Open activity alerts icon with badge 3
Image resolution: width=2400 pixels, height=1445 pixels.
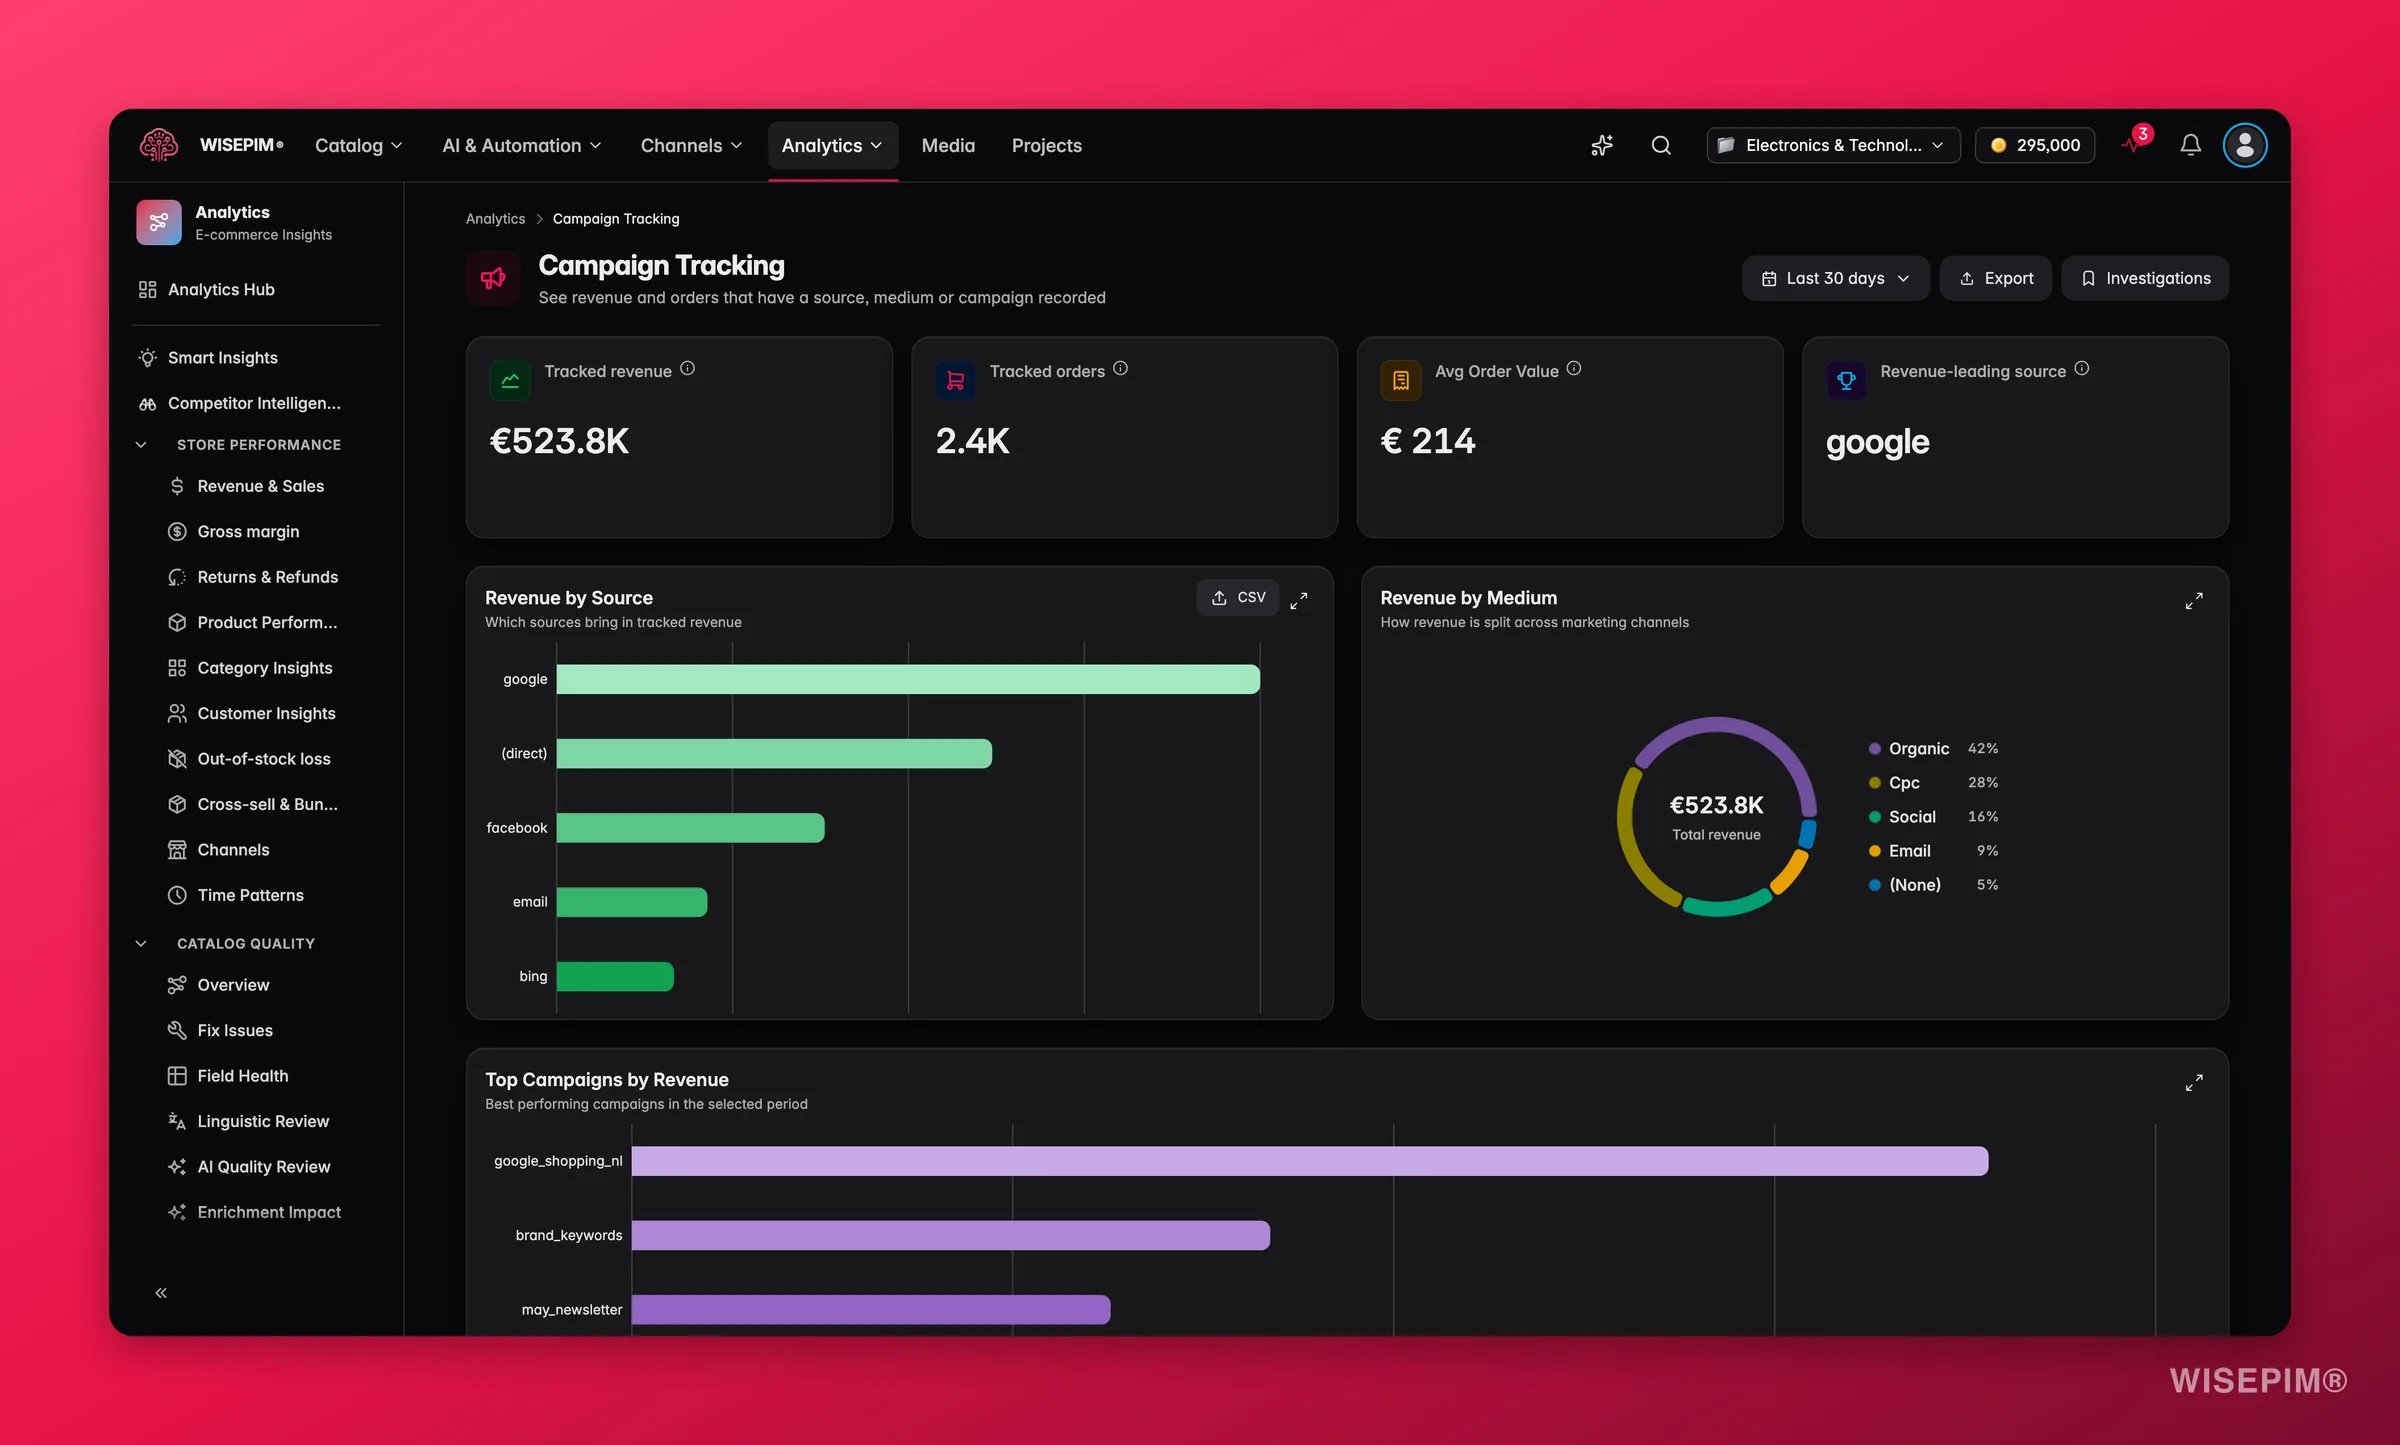[2135, 143]
